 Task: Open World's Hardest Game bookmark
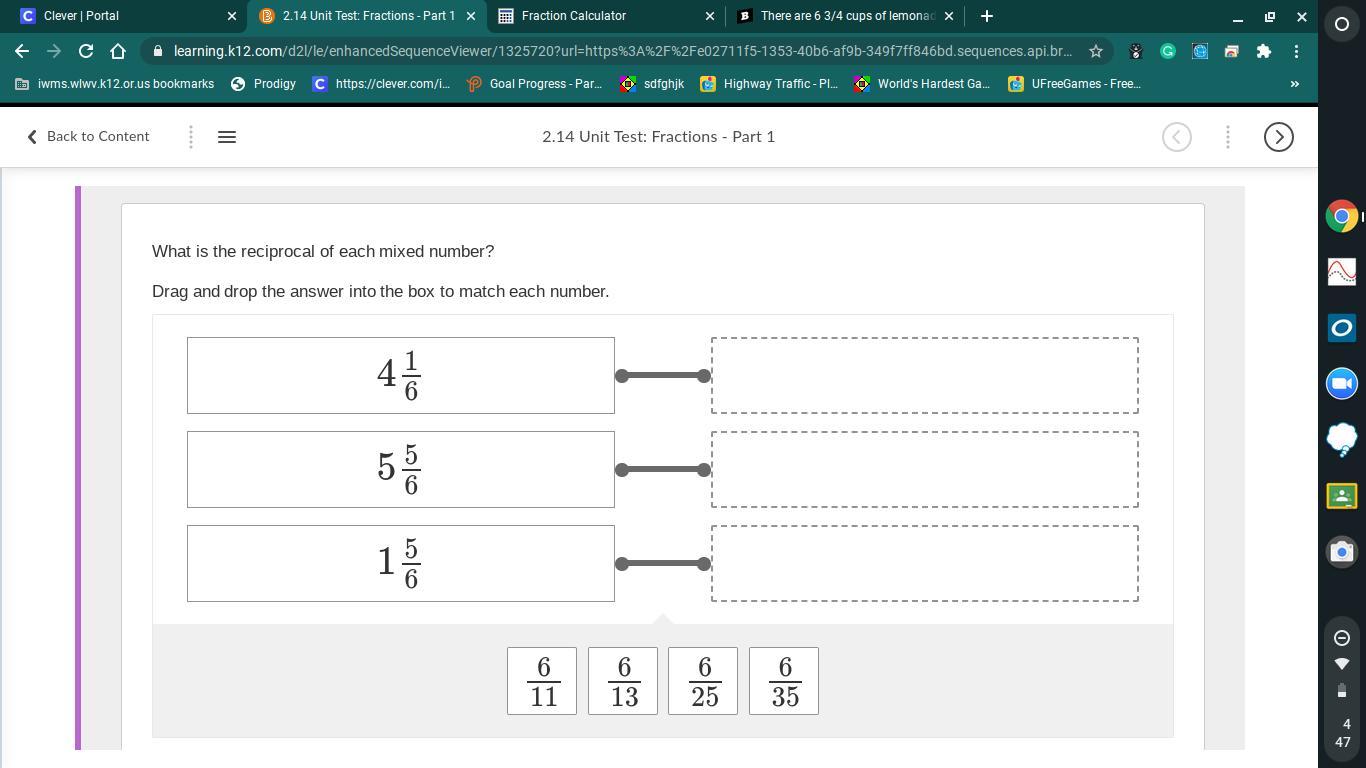click(922, 84)
